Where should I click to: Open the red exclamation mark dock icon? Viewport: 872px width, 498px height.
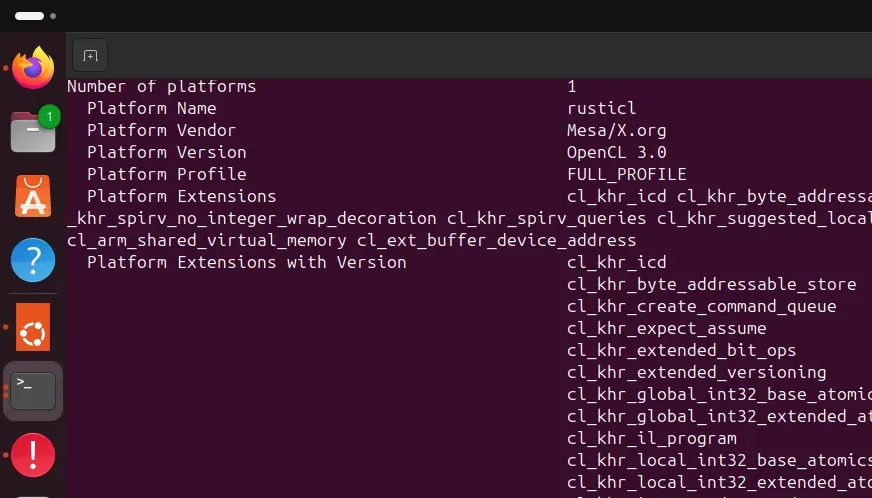(x=33, y=455)
